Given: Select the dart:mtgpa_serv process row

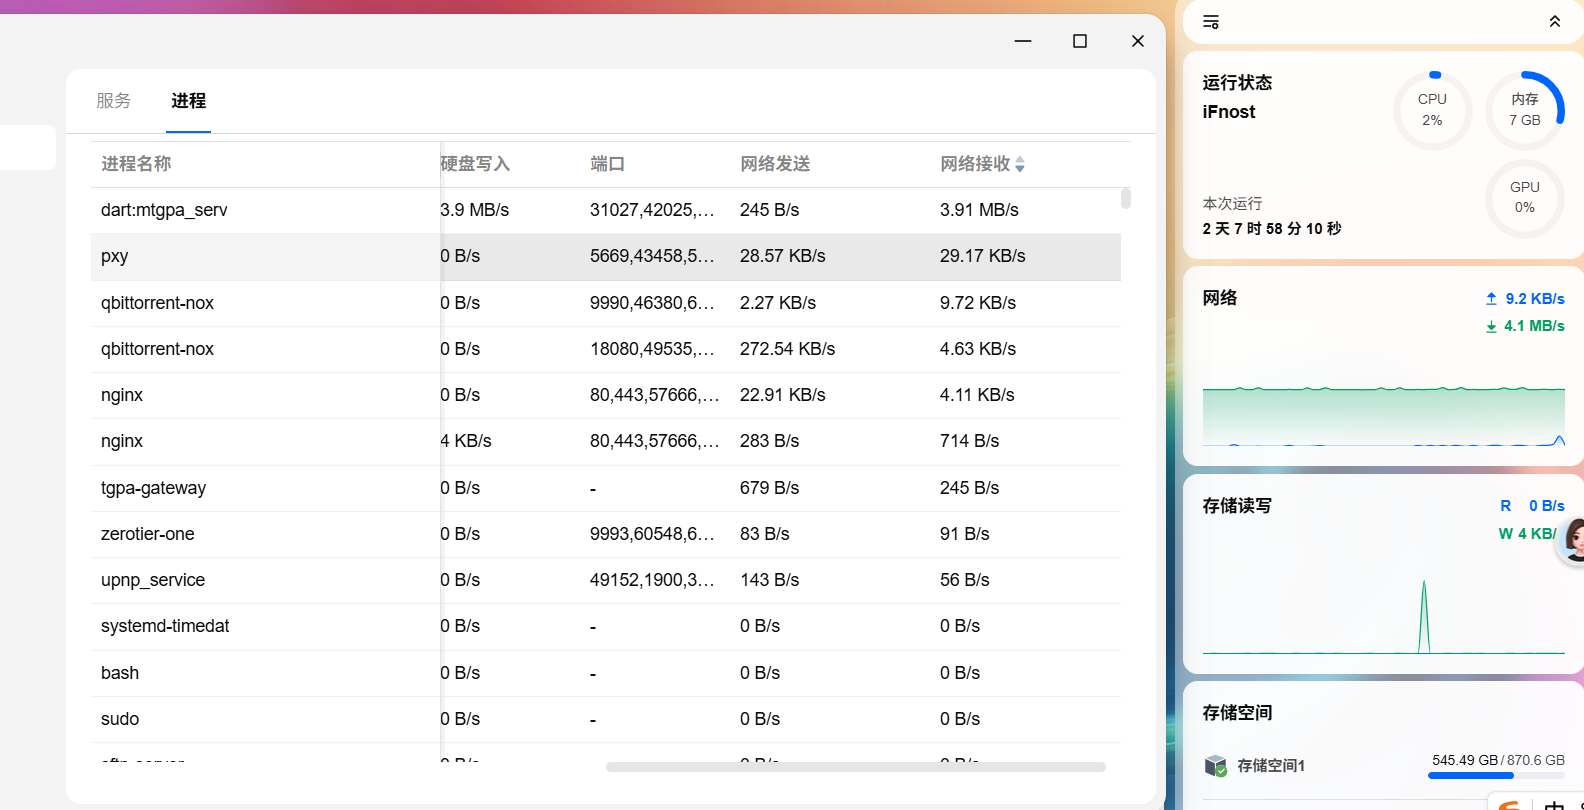Looking at the screenshot, I should click(x=606, y=211).
